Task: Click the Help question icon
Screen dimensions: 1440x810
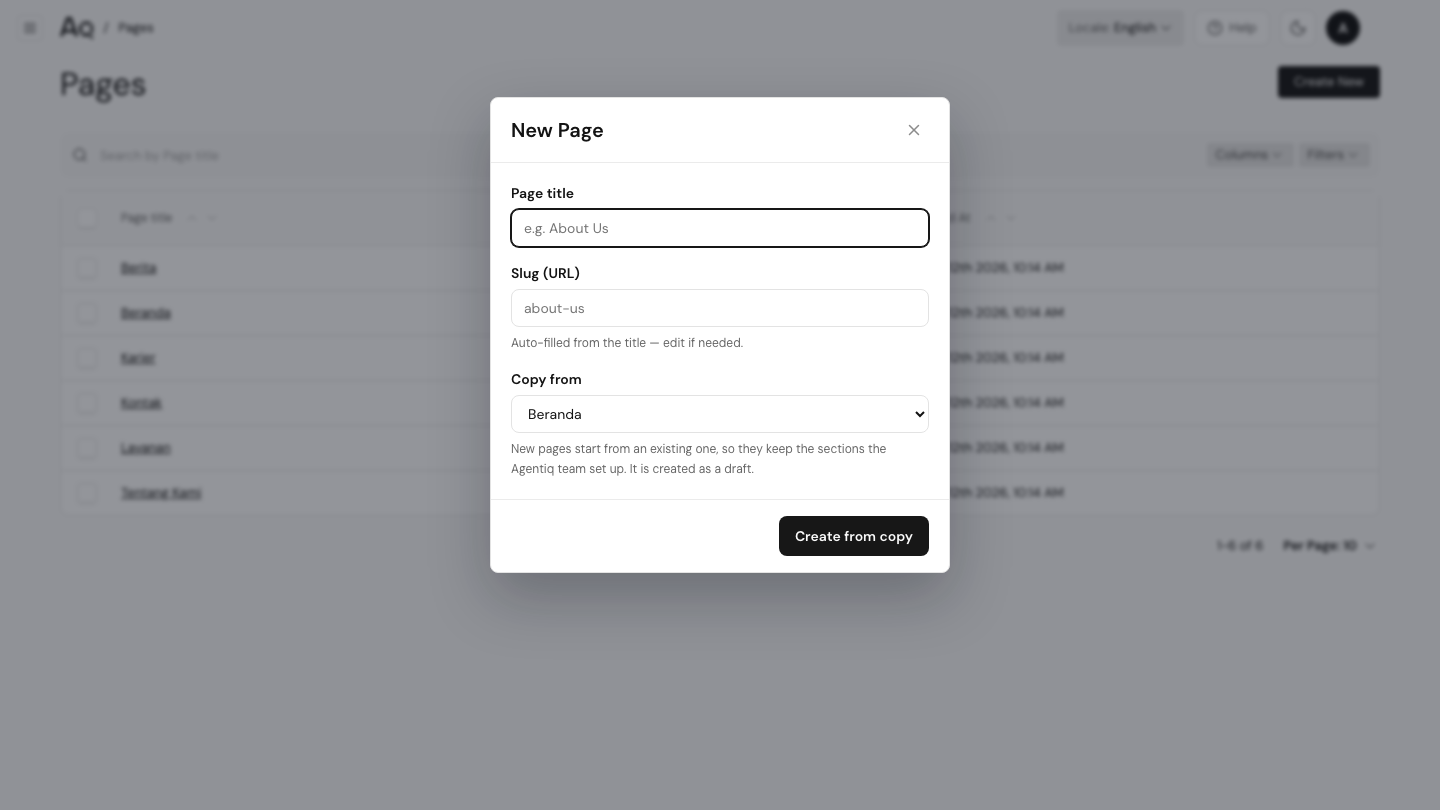Action: 1215,28
